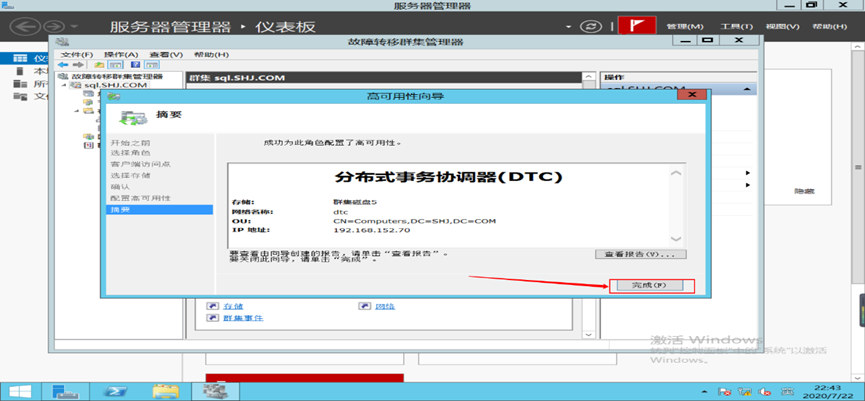Click the highlighted 摘要 step in sidebar

pyautogui.click(x=159, y=210)
